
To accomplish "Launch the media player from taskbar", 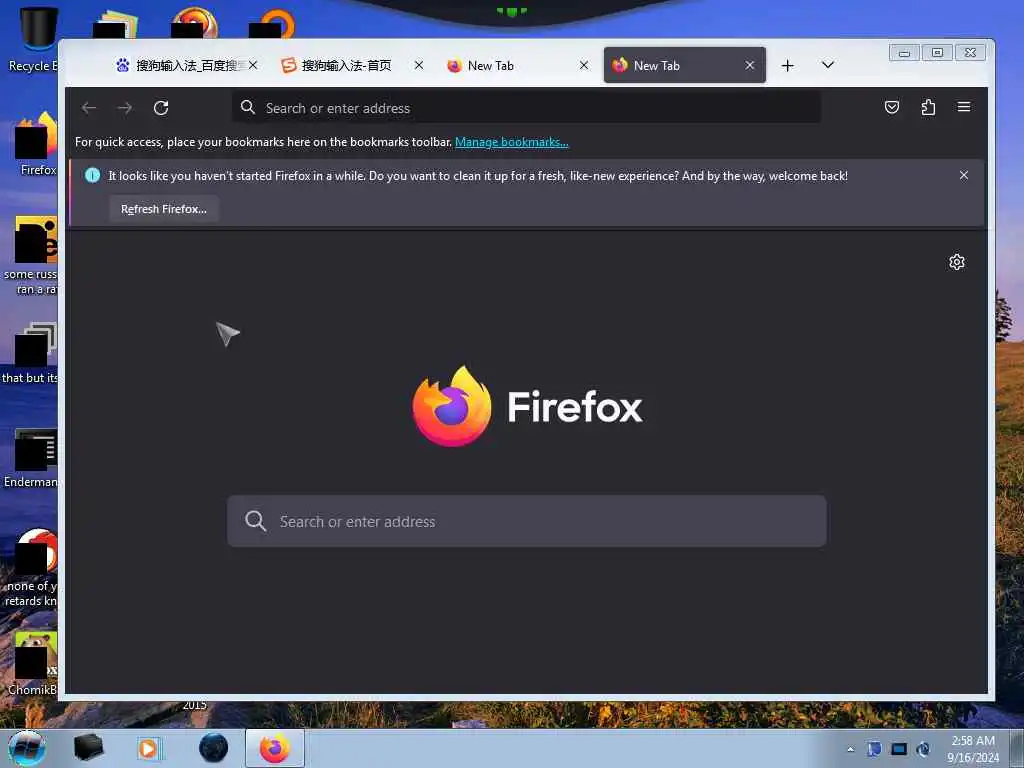I will (x=149, y=748).
